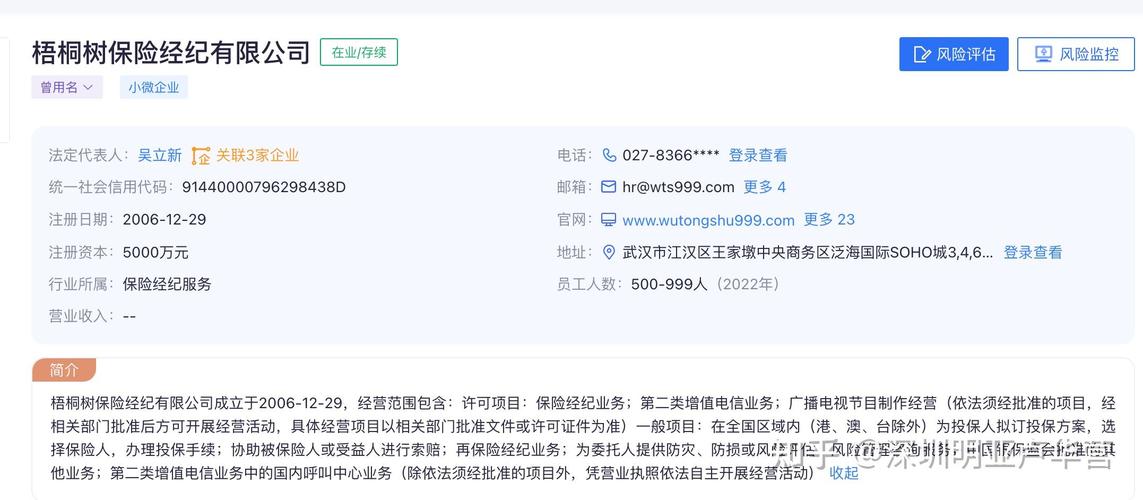The height and width of the screenshot is (500, 1143).
Task: Click the phone number 027-8366****
Action: tap(671, 155)
